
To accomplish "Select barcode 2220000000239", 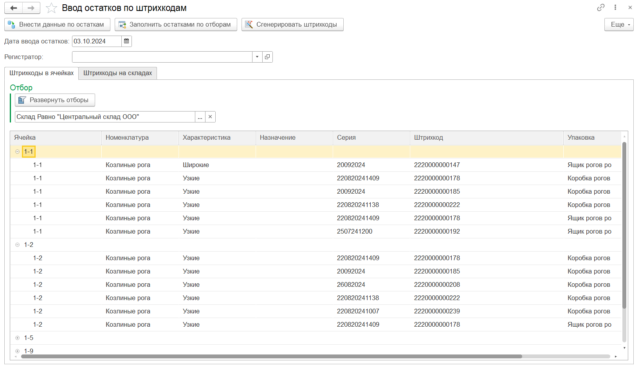I will point(437,311).
